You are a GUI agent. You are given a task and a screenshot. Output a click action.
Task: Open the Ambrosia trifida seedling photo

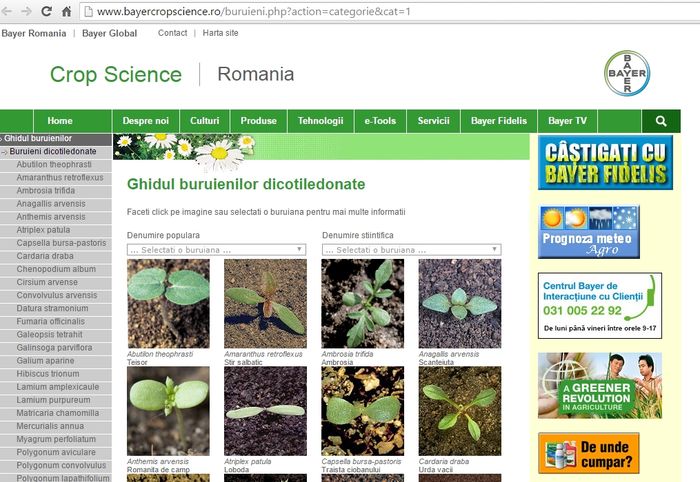pyautogui.click(x=362, y=303)
